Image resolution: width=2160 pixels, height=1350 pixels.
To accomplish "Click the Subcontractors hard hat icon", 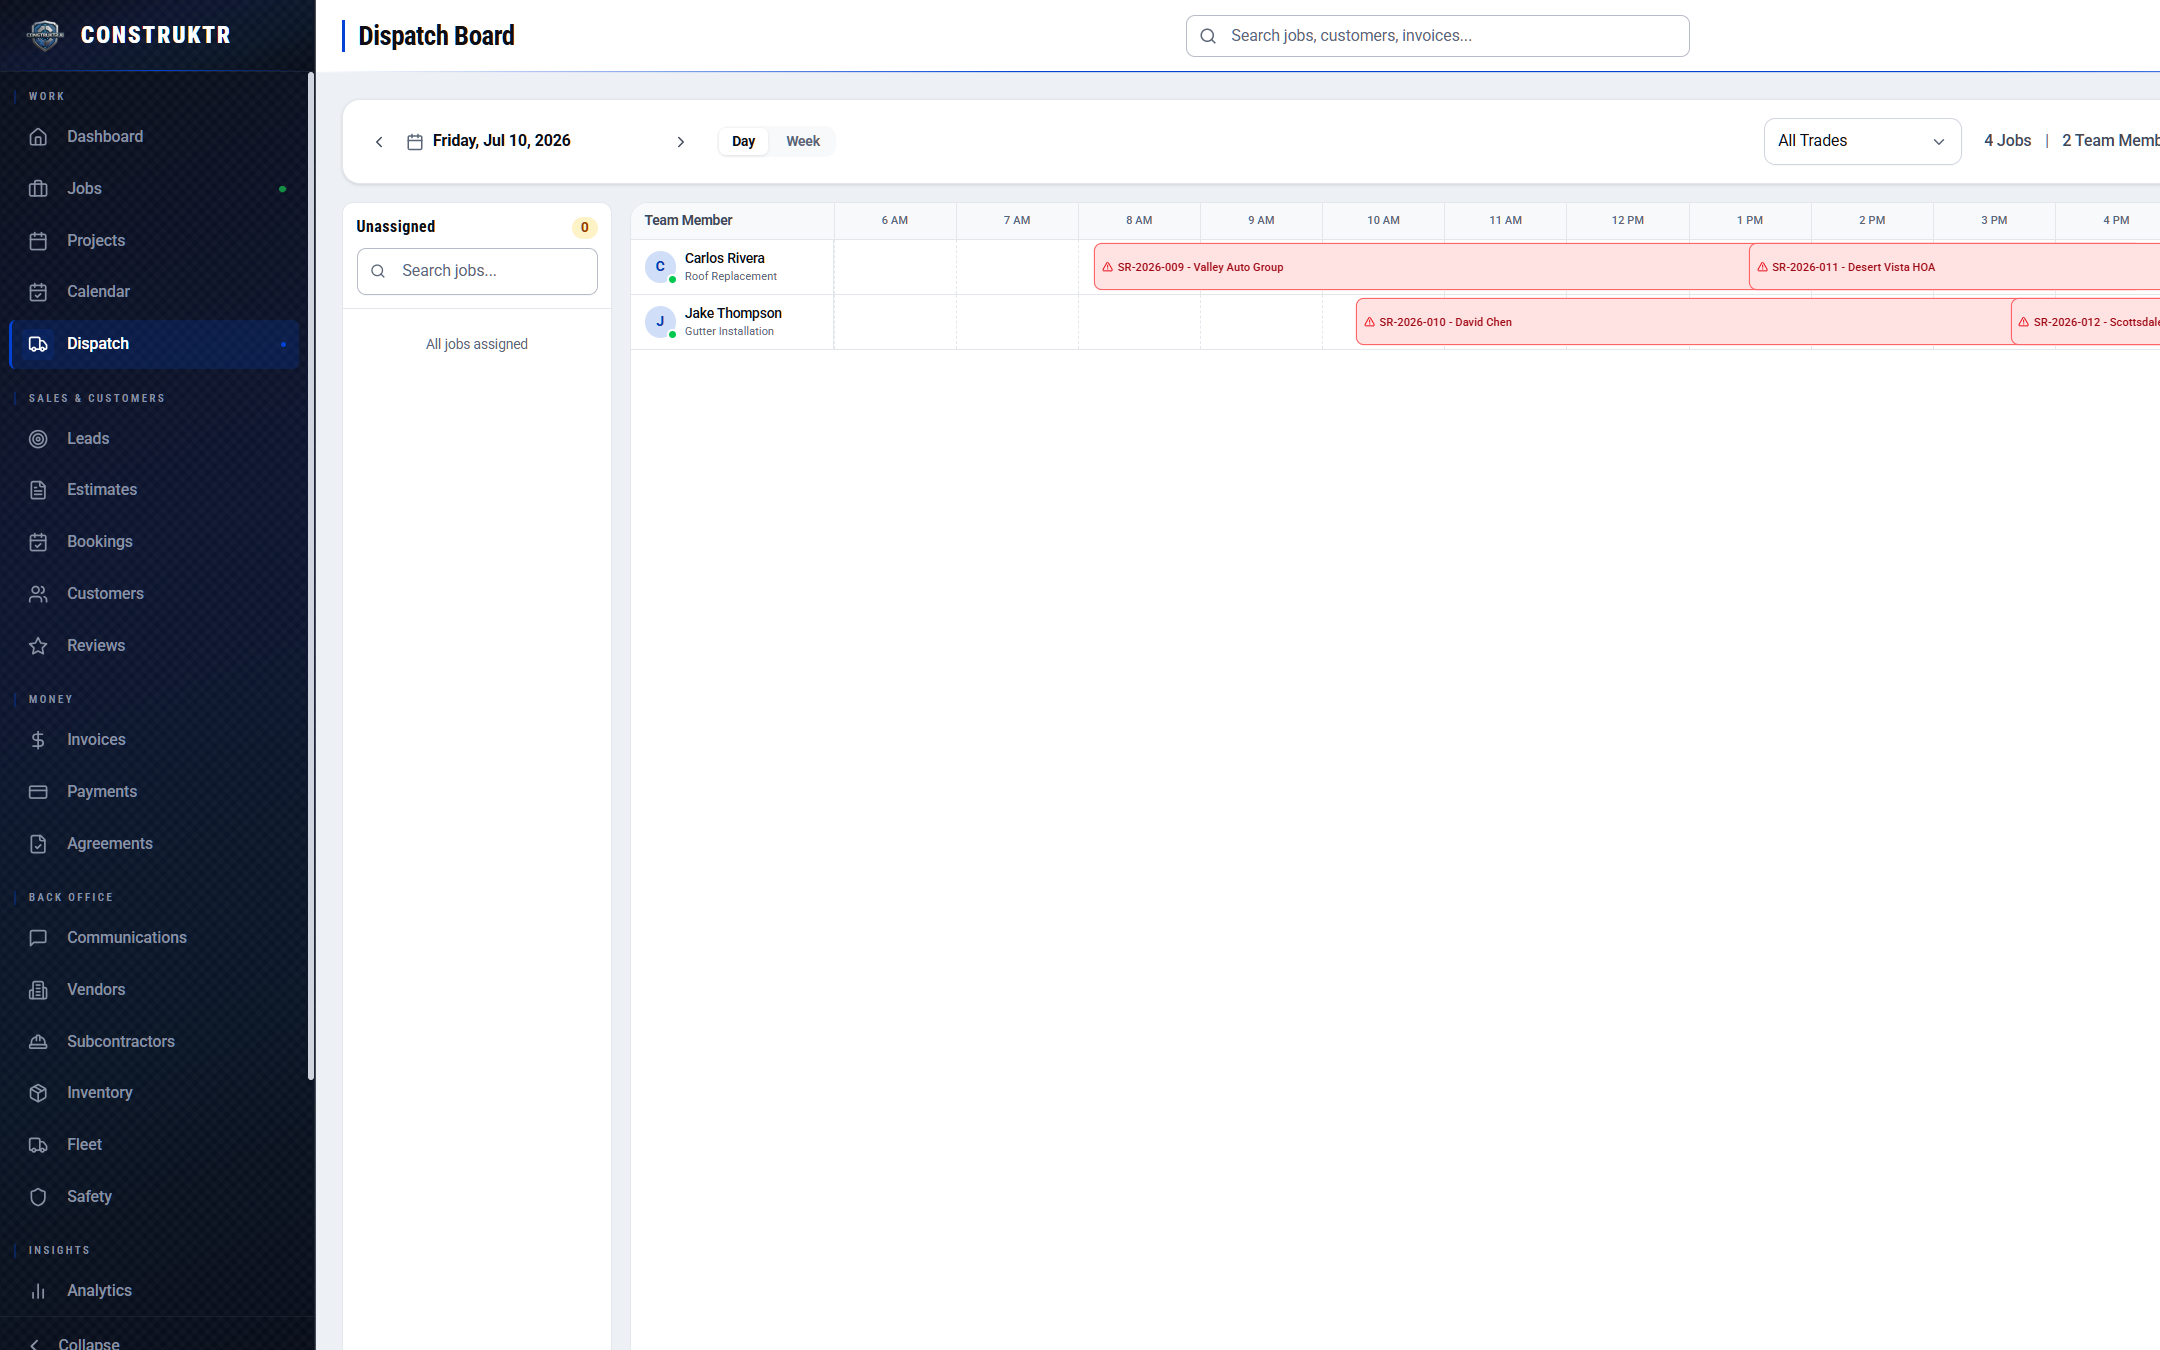I will coord(38,1042).
